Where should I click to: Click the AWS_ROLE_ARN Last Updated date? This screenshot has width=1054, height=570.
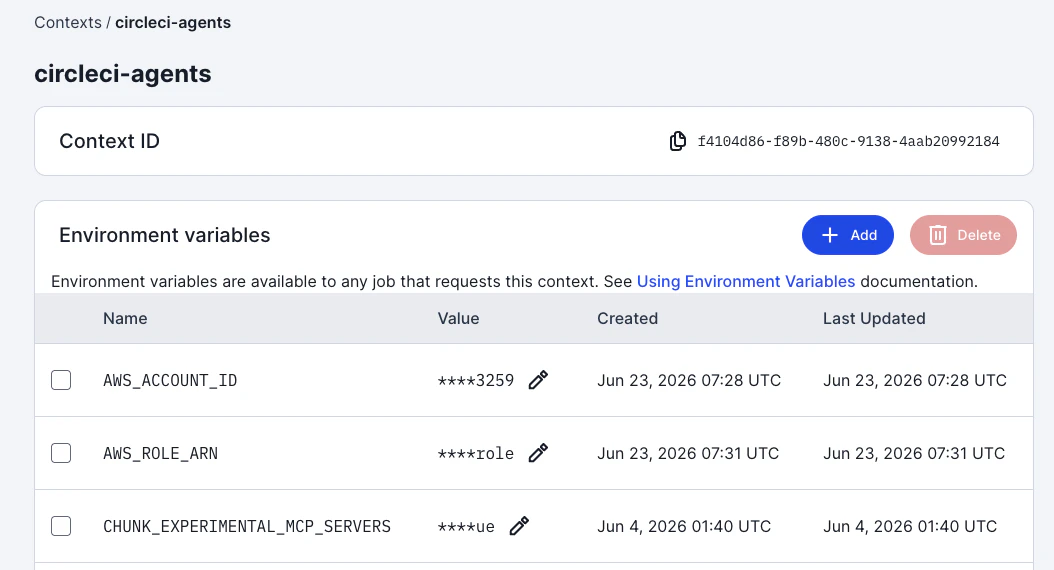[x=914, y=454]
